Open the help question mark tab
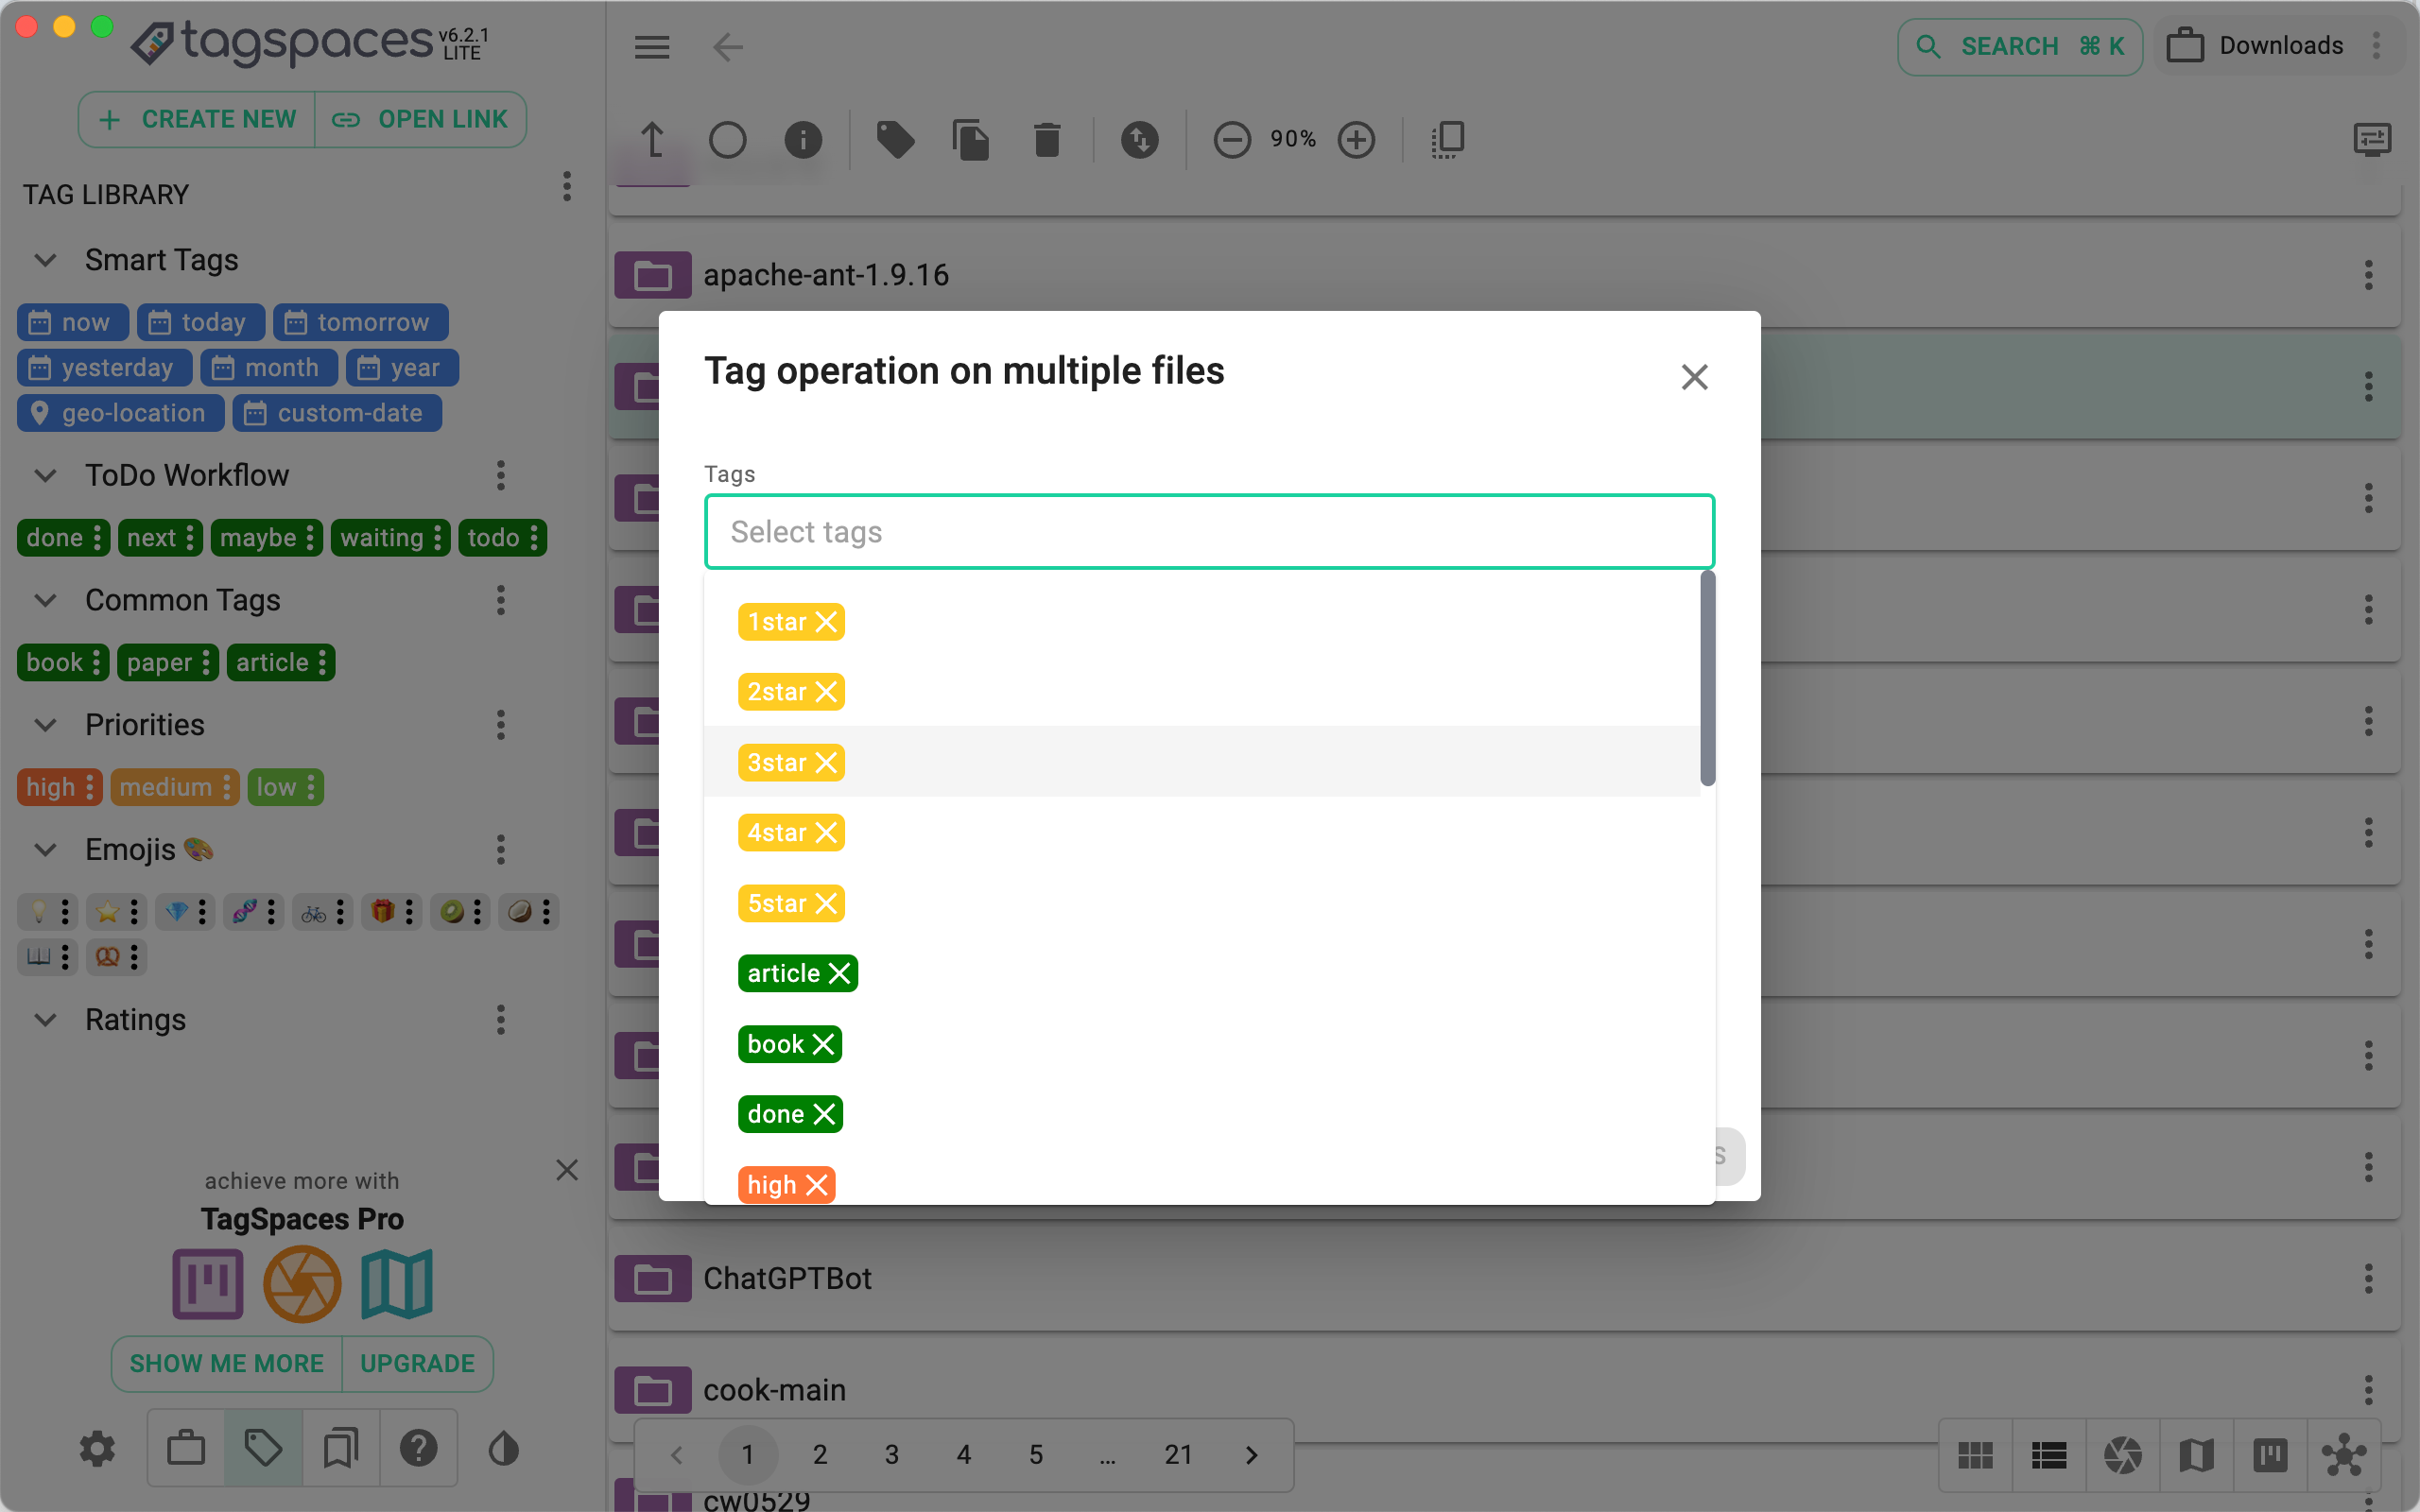Image resolution: width=2420 pixels, height=1512 pixels. point(418,1448)
